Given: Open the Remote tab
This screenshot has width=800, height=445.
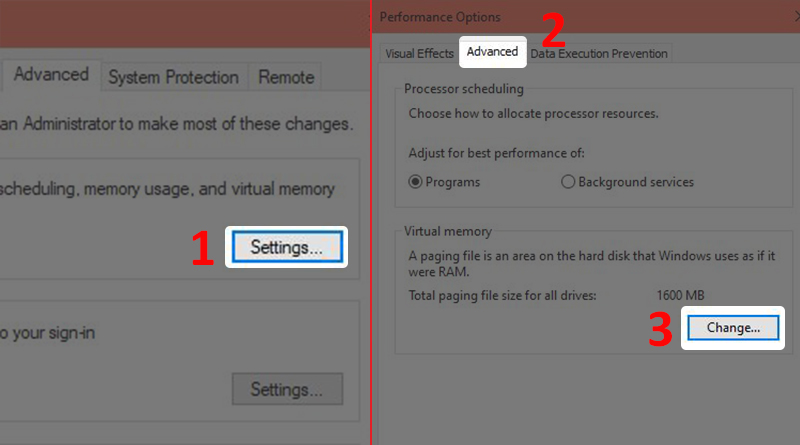Looking at the screenshot, I should 286,77.
